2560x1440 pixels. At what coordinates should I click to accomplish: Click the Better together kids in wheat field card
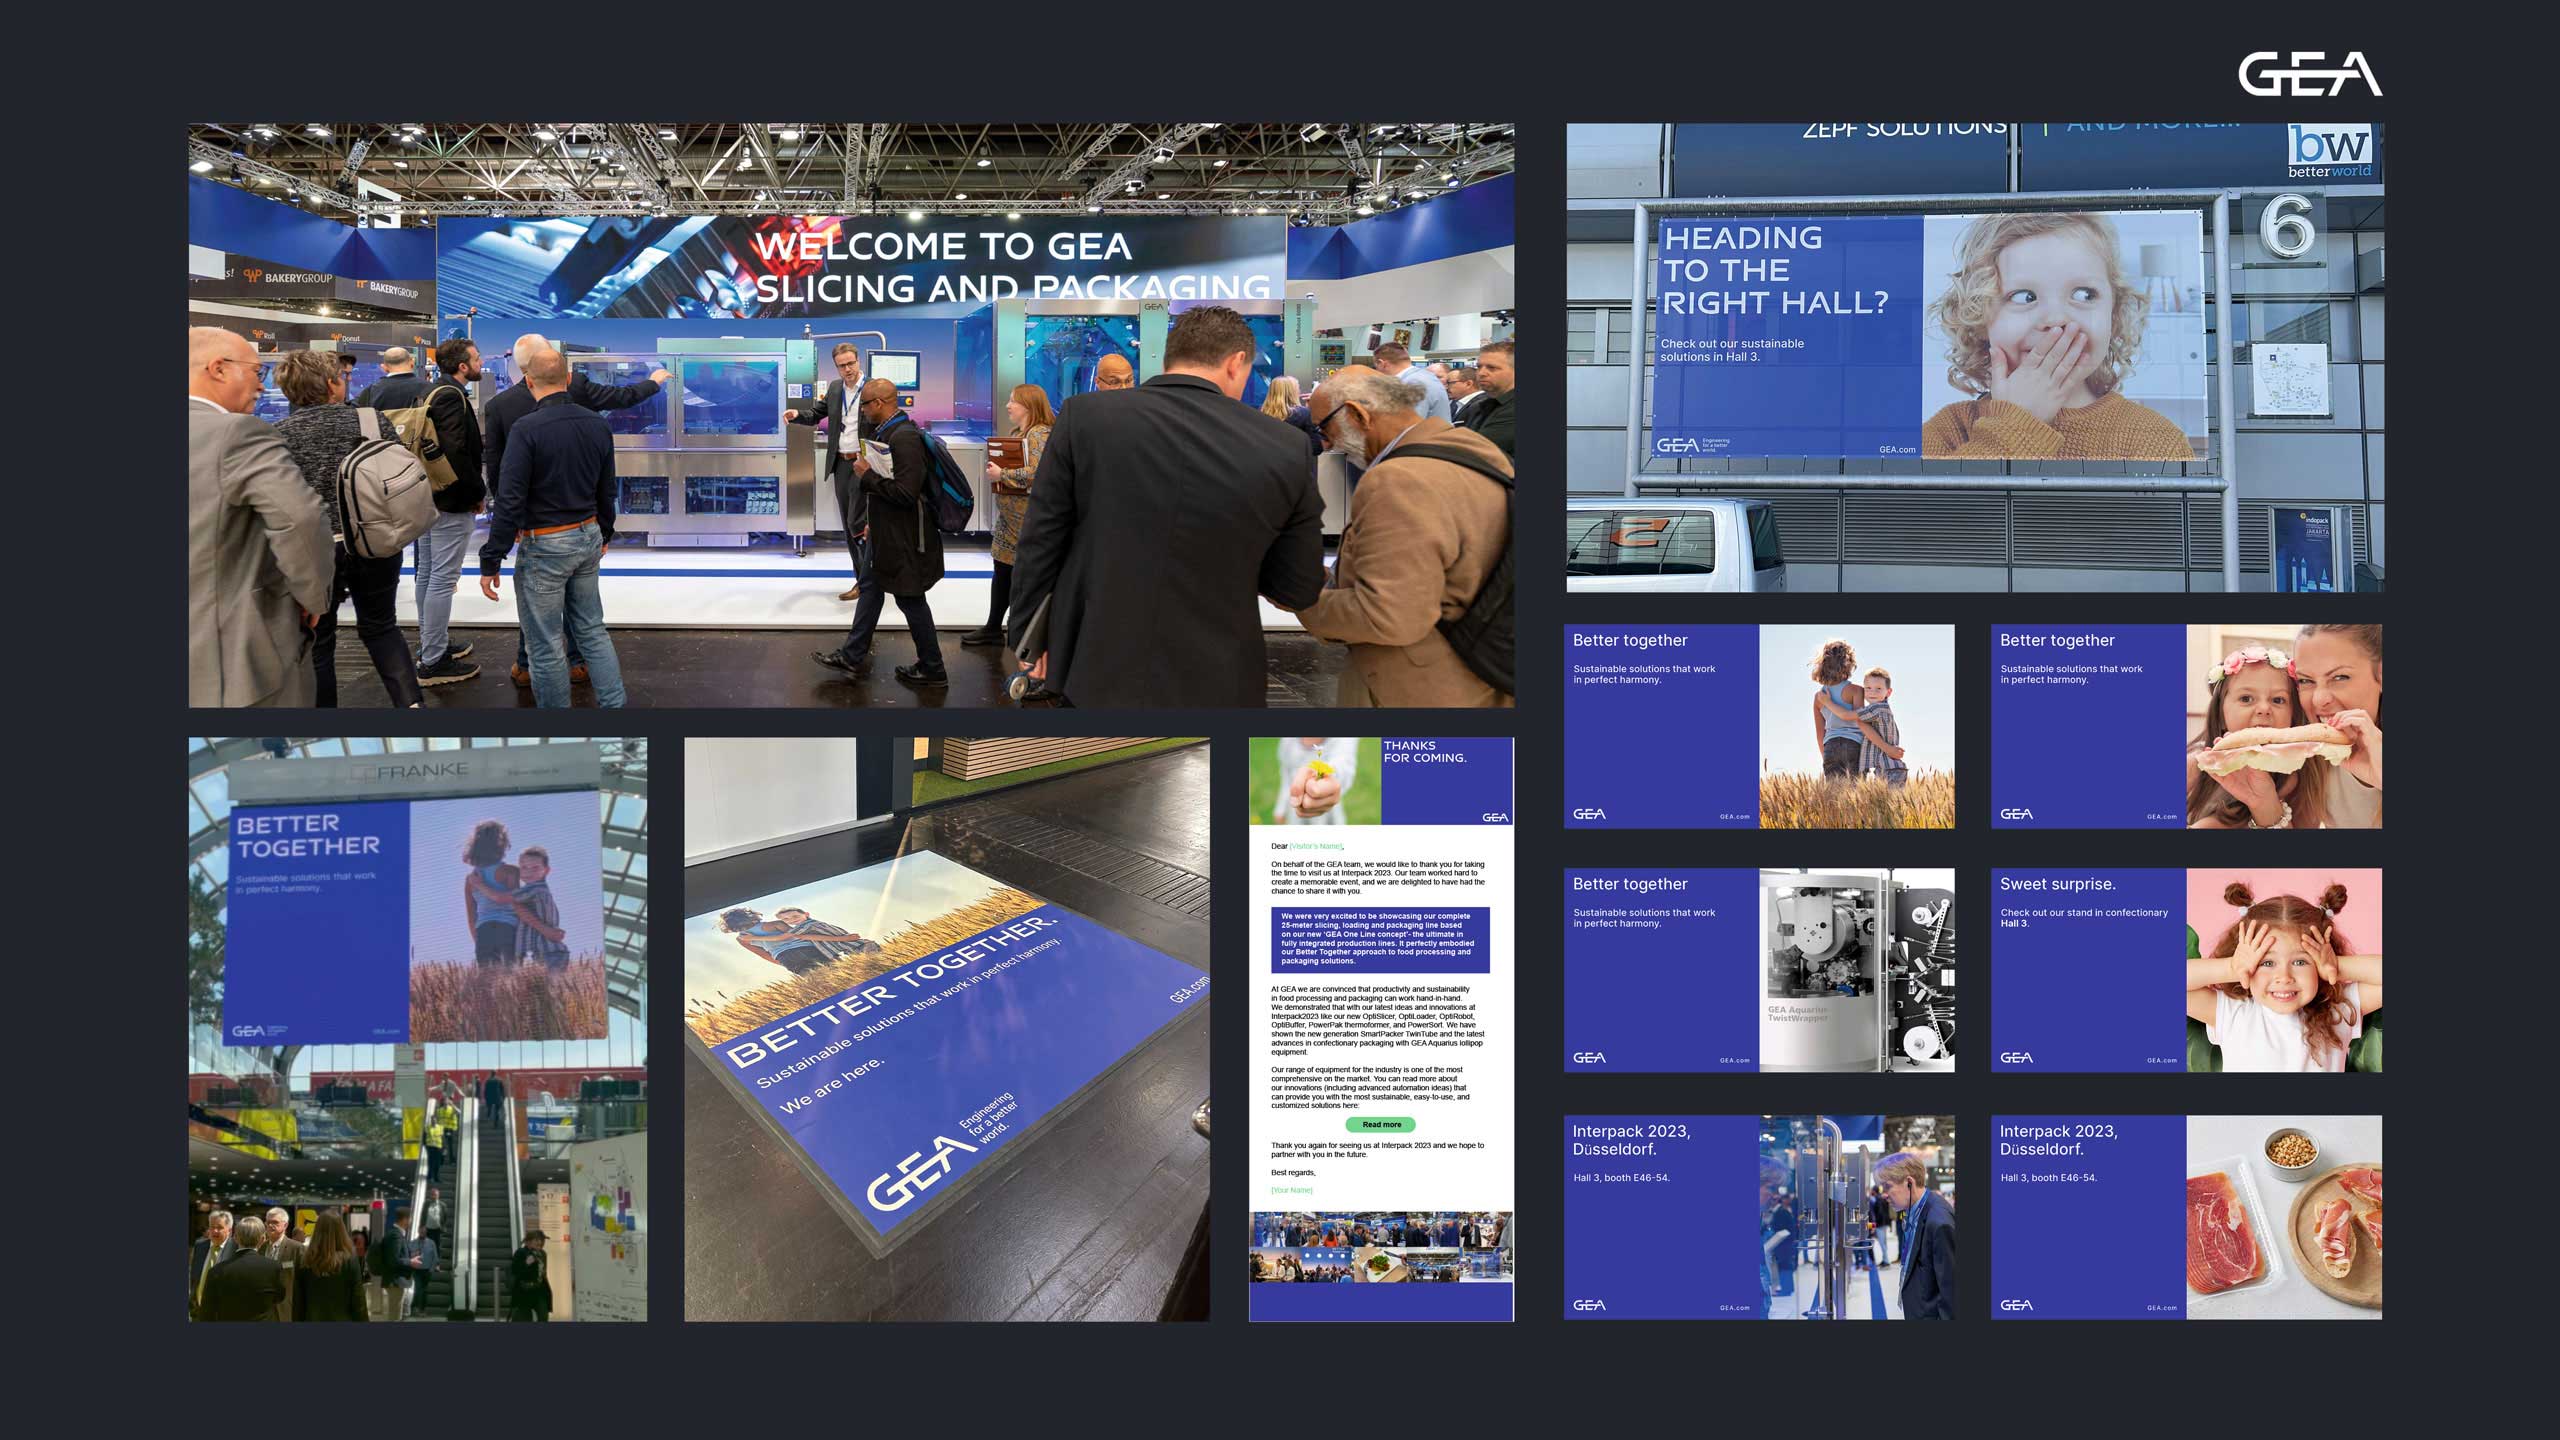(1758, 727)
